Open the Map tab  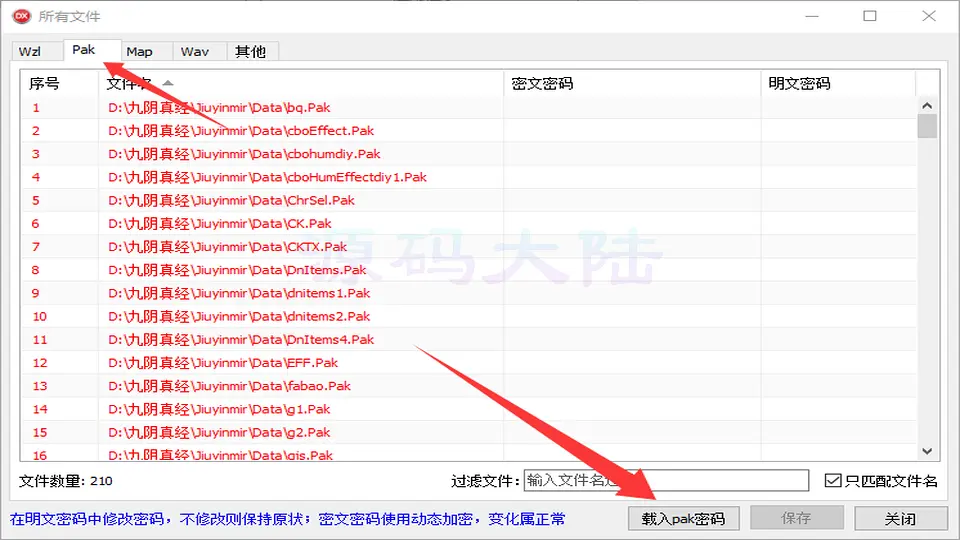[146, 51]
